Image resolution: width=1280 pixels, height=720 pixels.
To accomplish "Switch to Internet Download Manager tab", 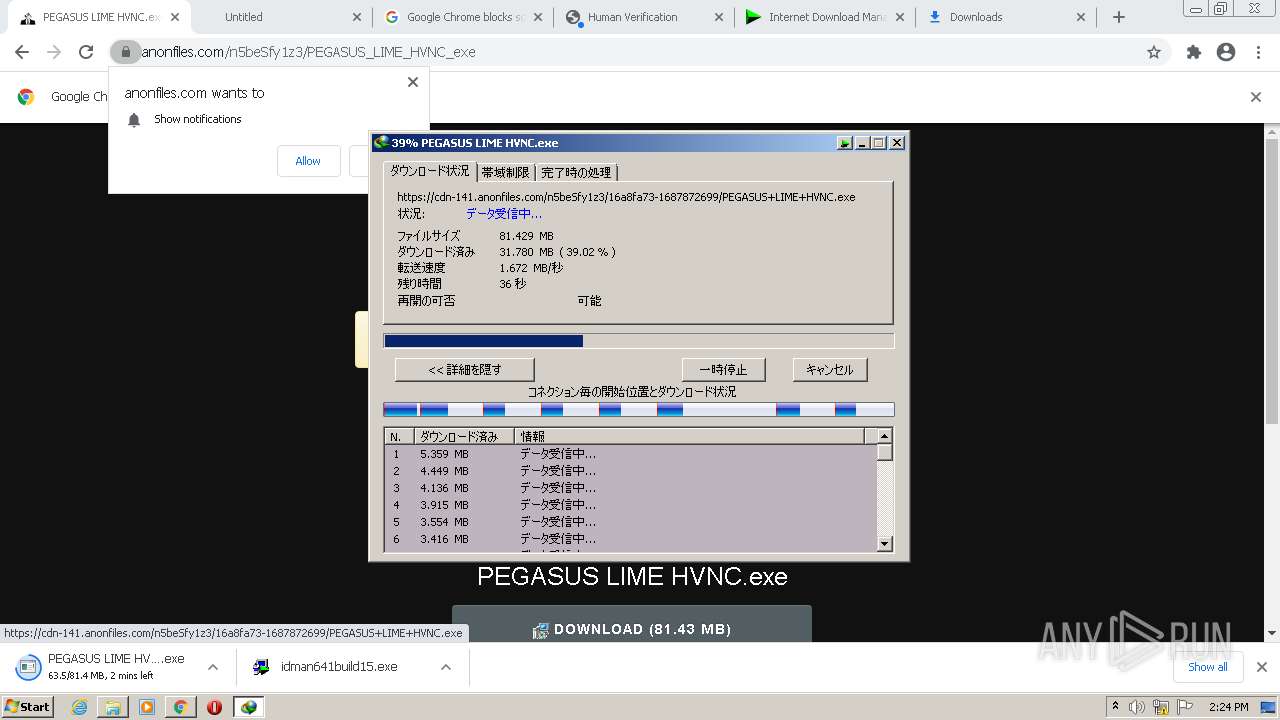I will pos(826,17).
